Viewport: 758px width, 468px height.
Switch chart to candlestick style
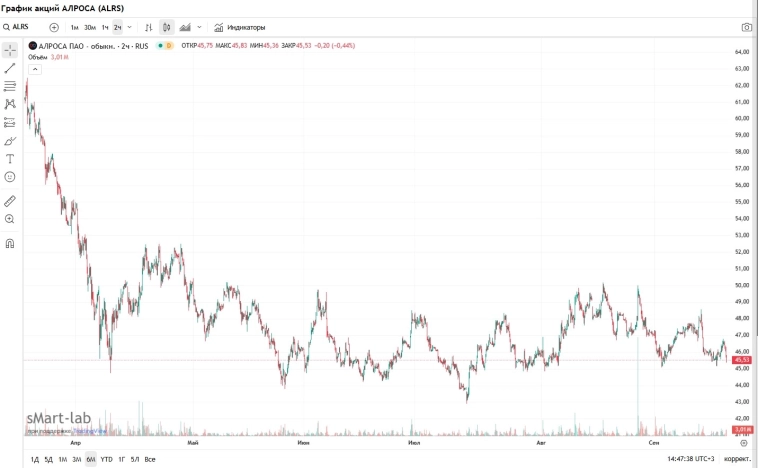tap(167, 27)
